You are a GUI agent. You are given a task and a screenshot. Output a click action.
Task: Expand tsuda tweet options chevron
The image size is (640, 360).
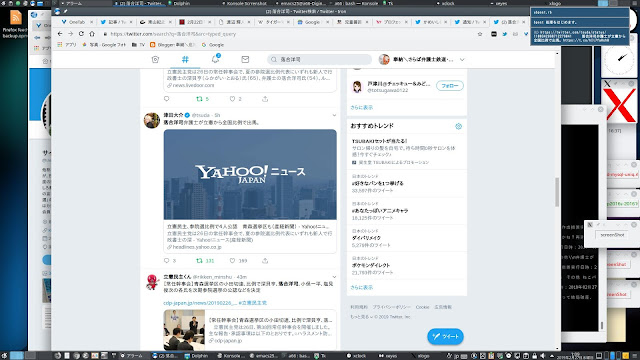334,115
